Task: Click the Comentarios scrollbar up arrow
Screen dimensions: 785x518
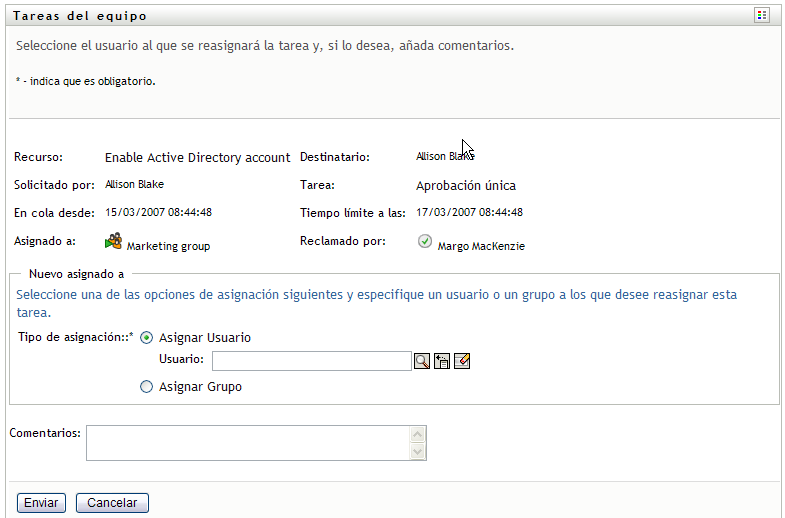Action: pos(418,434)
